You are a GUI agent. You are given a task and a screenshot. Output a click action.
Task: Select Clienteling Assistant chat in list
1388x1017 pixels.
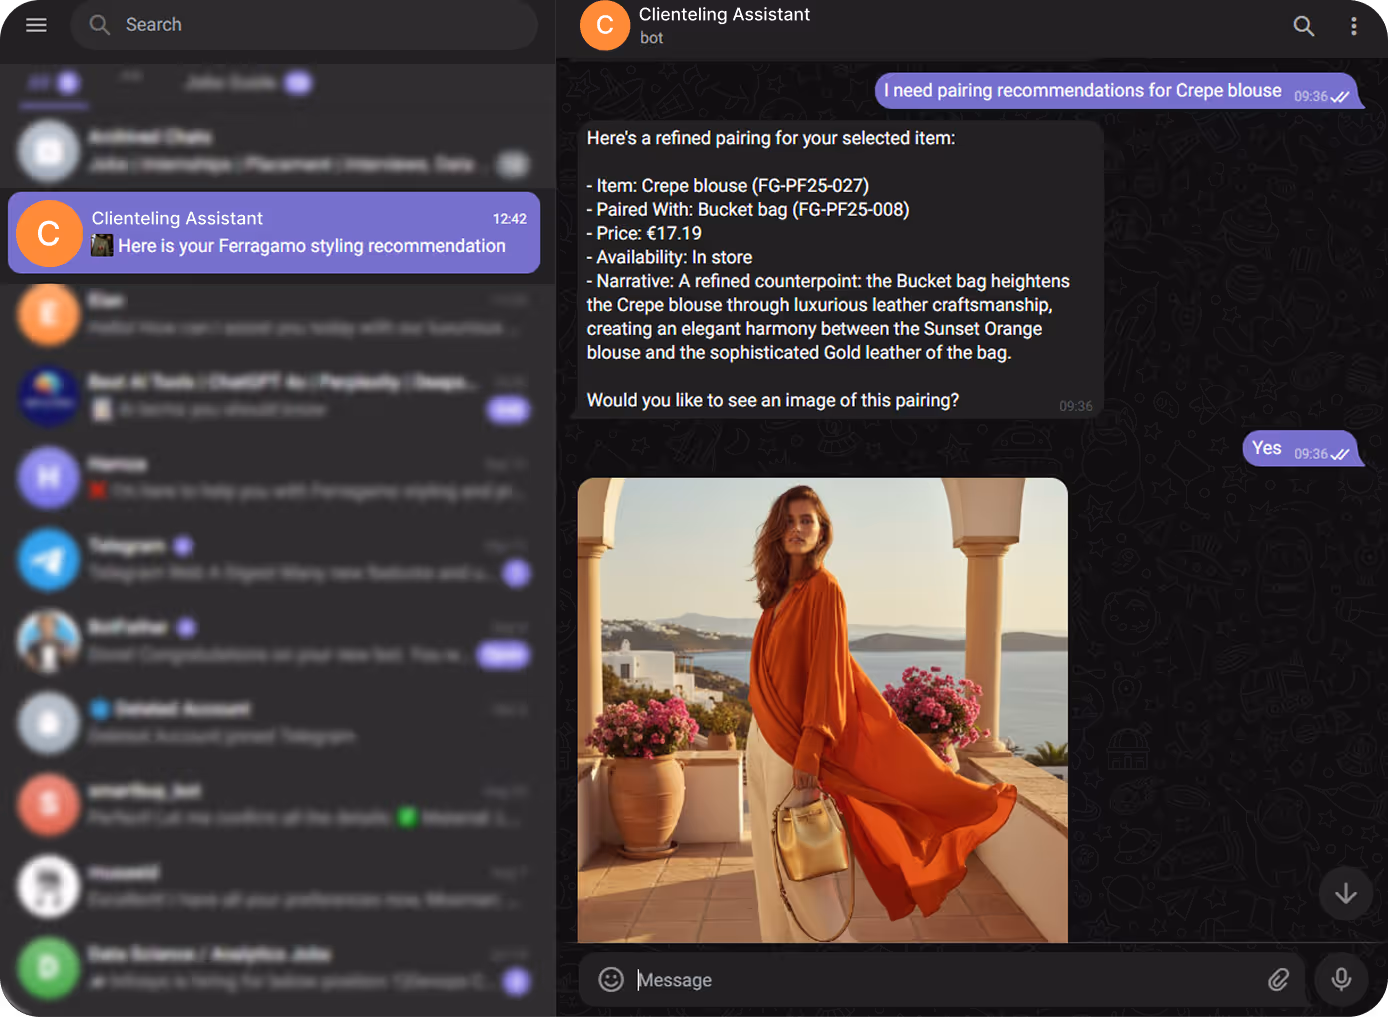point(274,232)
